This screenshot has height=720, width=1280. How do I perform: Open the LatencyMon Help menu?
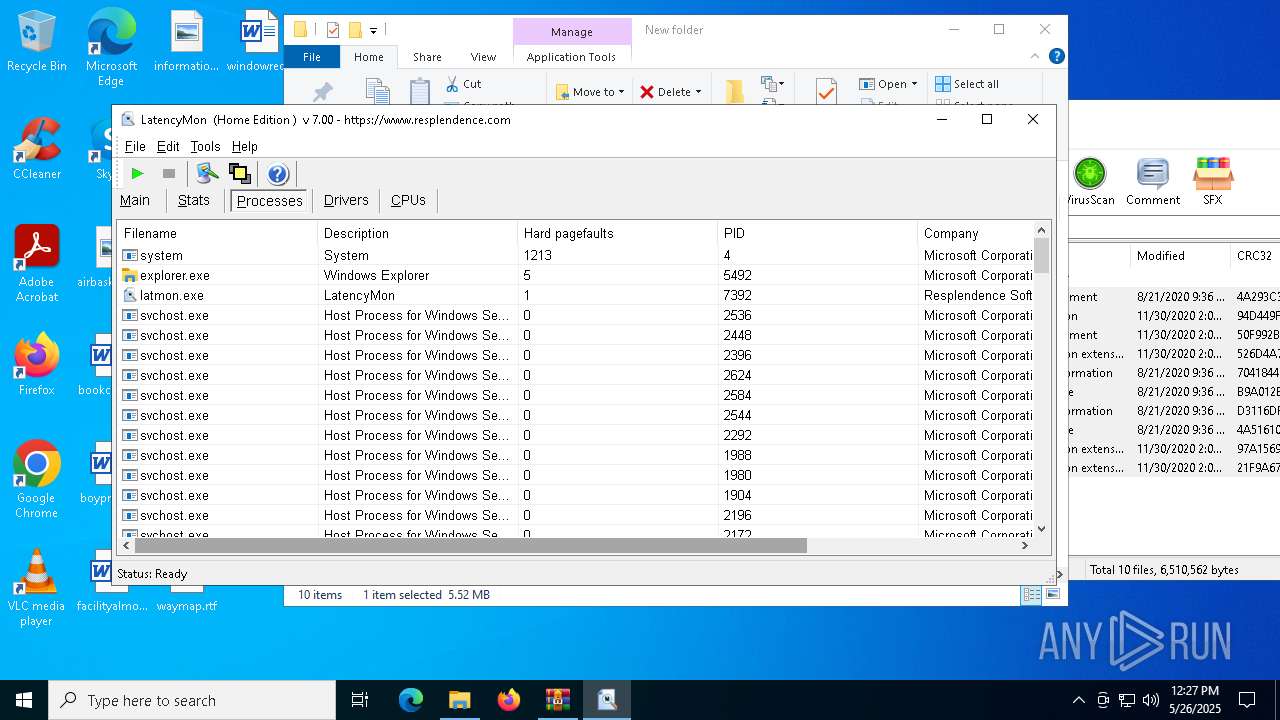pyautogui.click(x=245, y=146)
